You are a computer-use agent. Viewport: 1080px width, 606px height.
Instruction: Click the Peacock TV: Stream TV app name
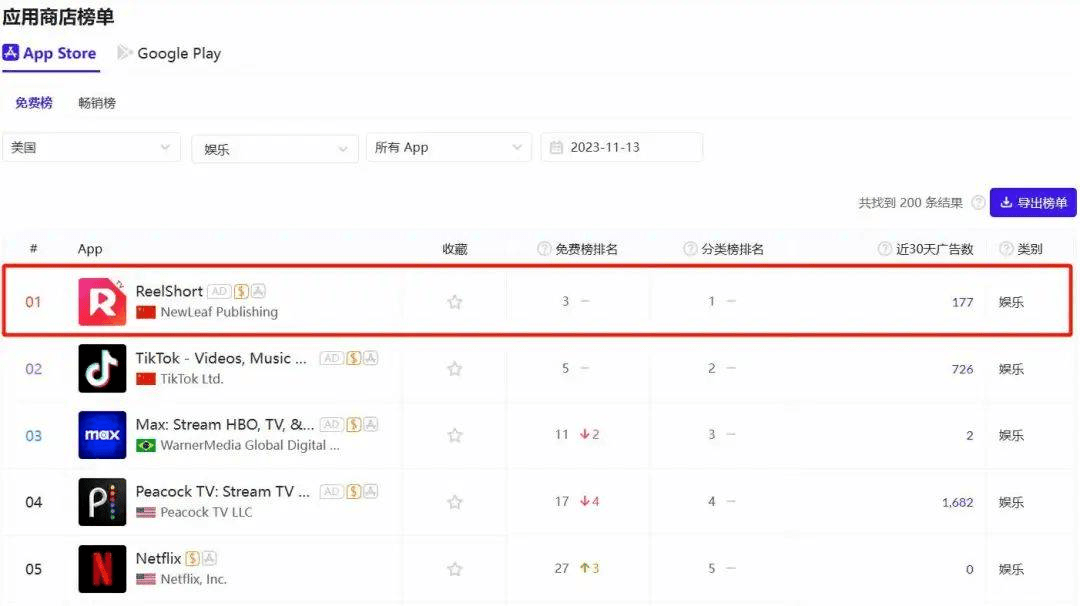click(222, 491)
